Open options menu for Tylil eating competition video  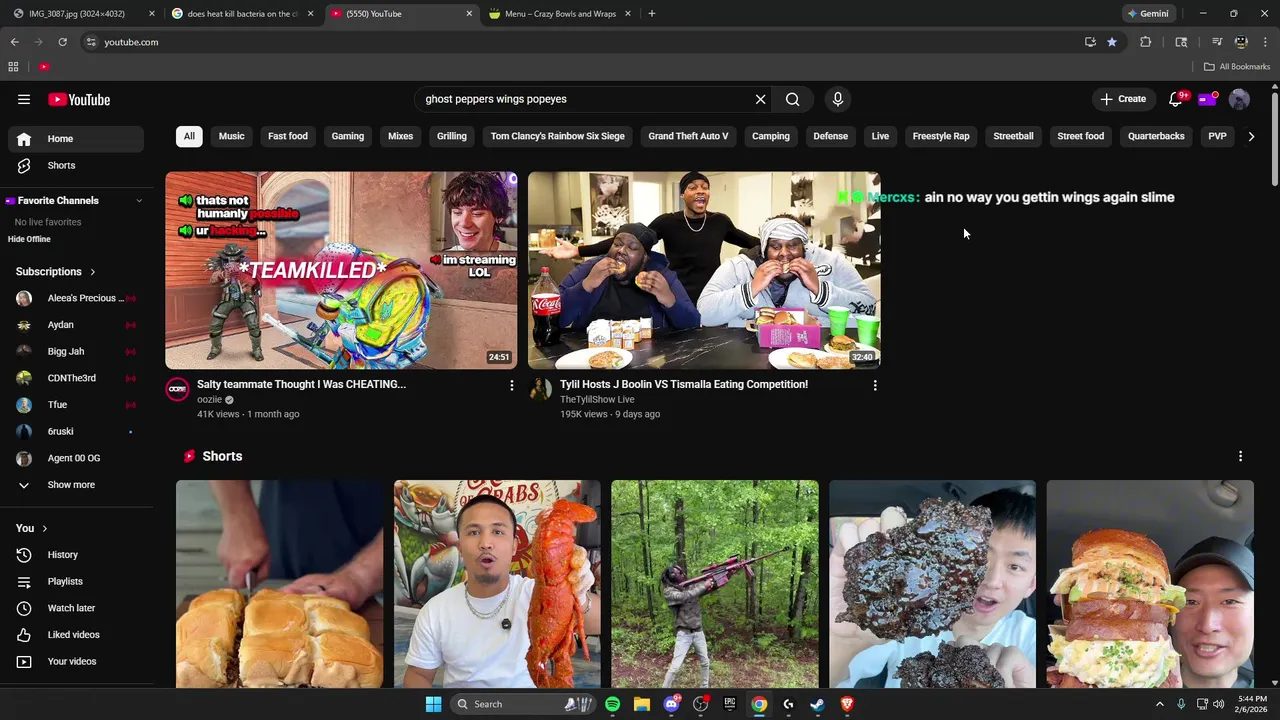(x=875, y=385)
